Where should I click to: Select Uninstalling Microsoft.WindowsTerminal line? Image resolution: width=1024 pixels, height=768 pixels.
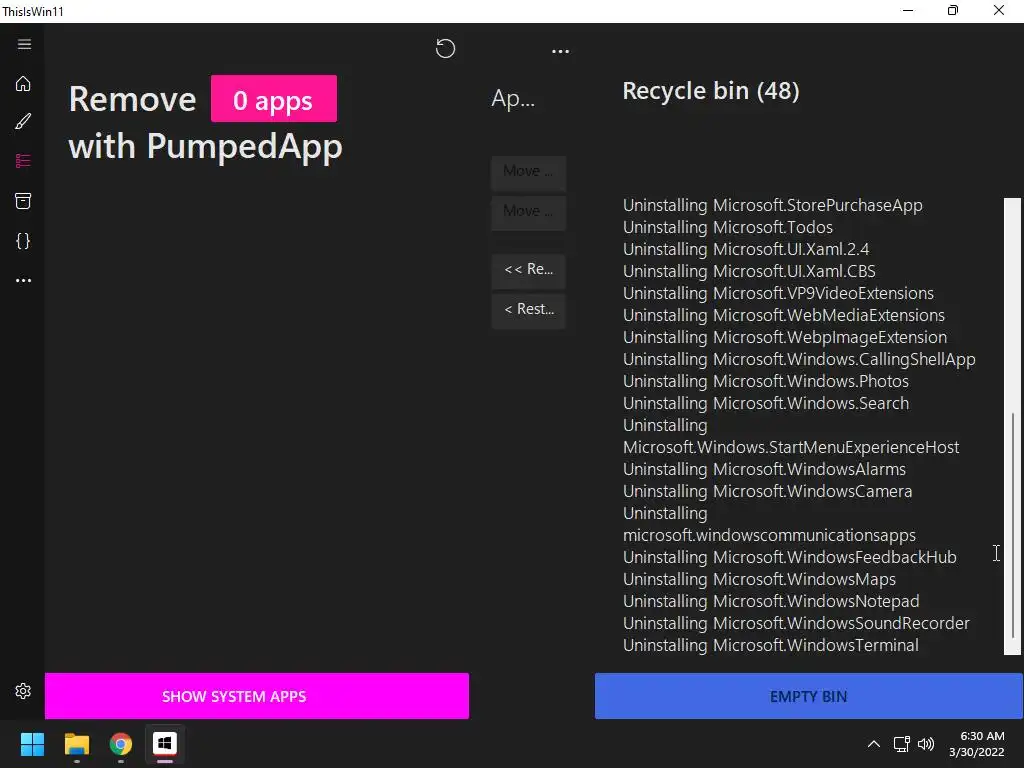coord(771,645)
